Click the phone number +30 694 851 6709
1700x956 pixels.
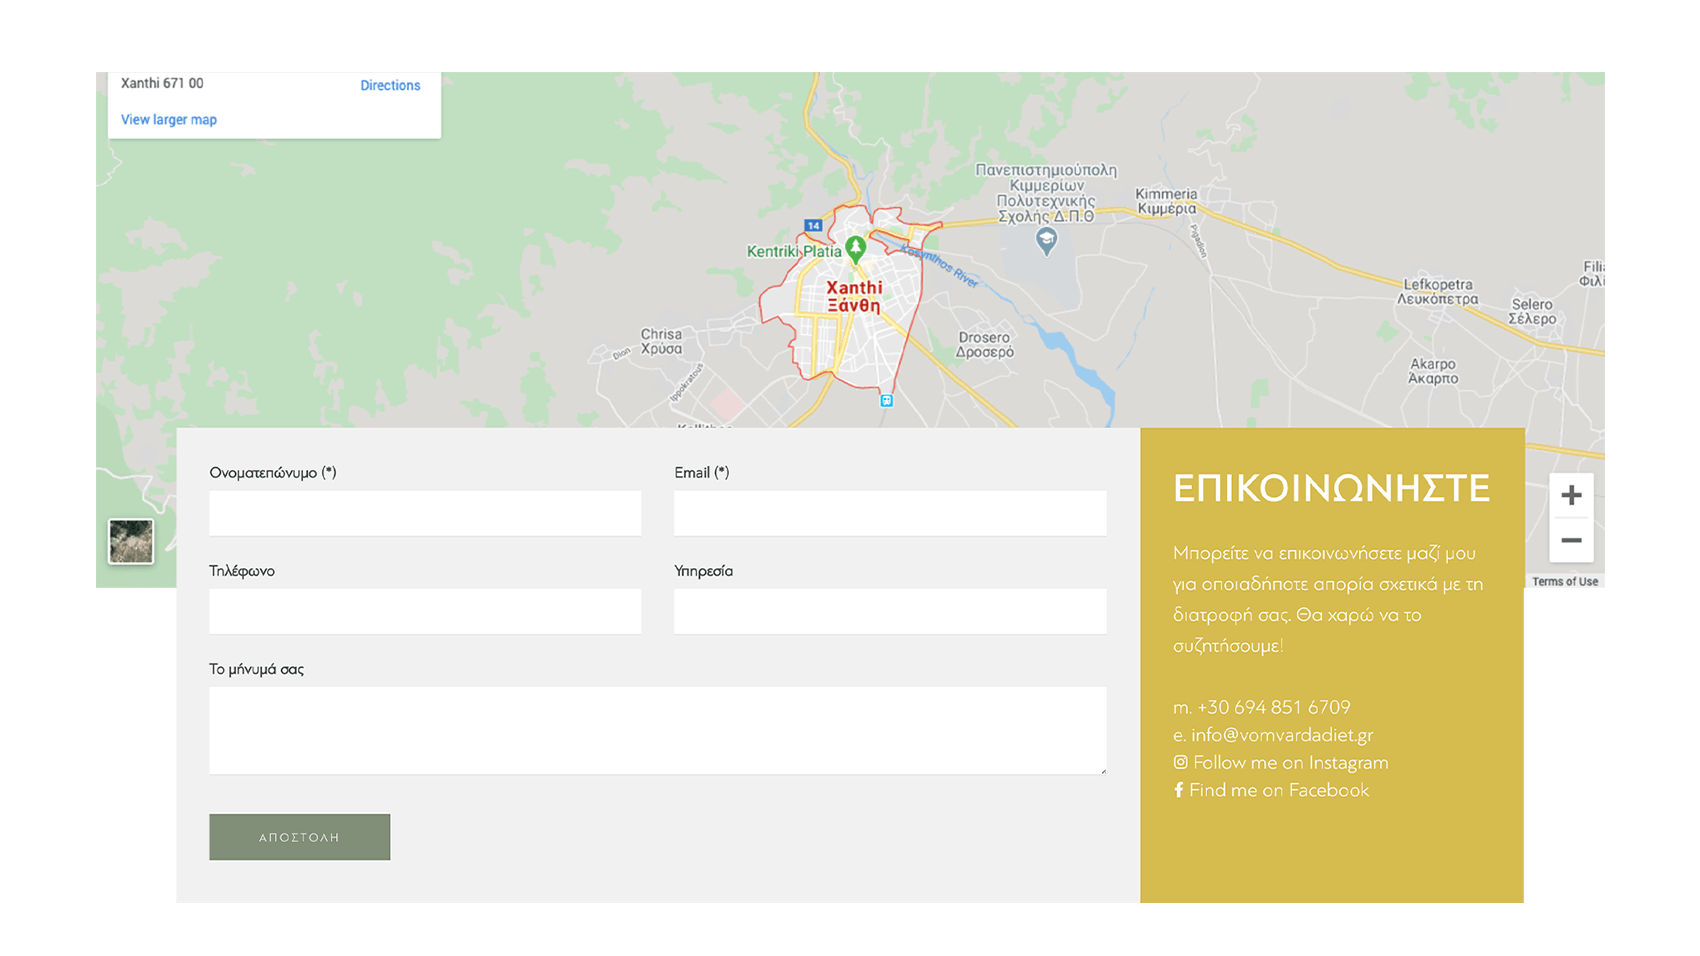tap(1274, 707)
